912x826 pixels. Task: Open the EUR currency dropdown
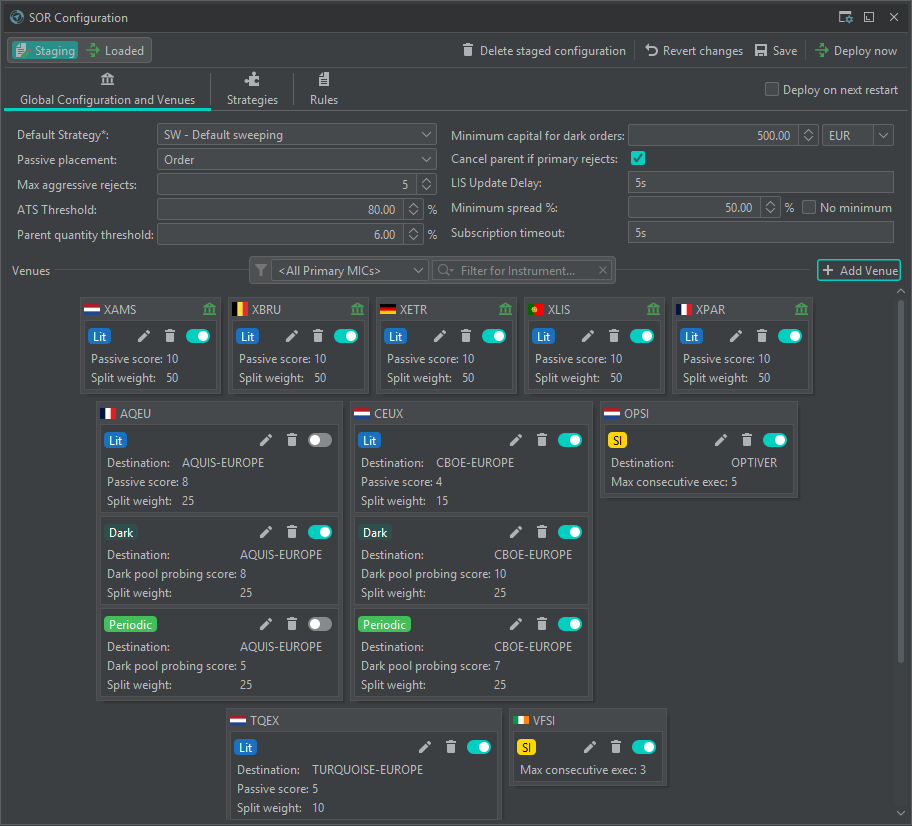857,136
